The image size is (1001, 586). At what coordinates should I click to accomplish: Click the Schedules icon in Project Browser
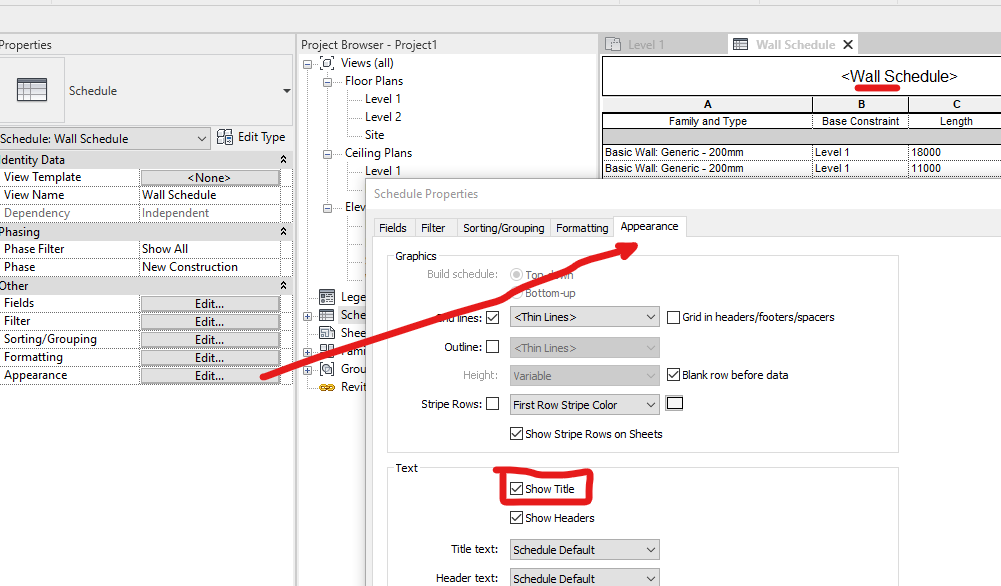pyautogui.click(x=327, y=315)
